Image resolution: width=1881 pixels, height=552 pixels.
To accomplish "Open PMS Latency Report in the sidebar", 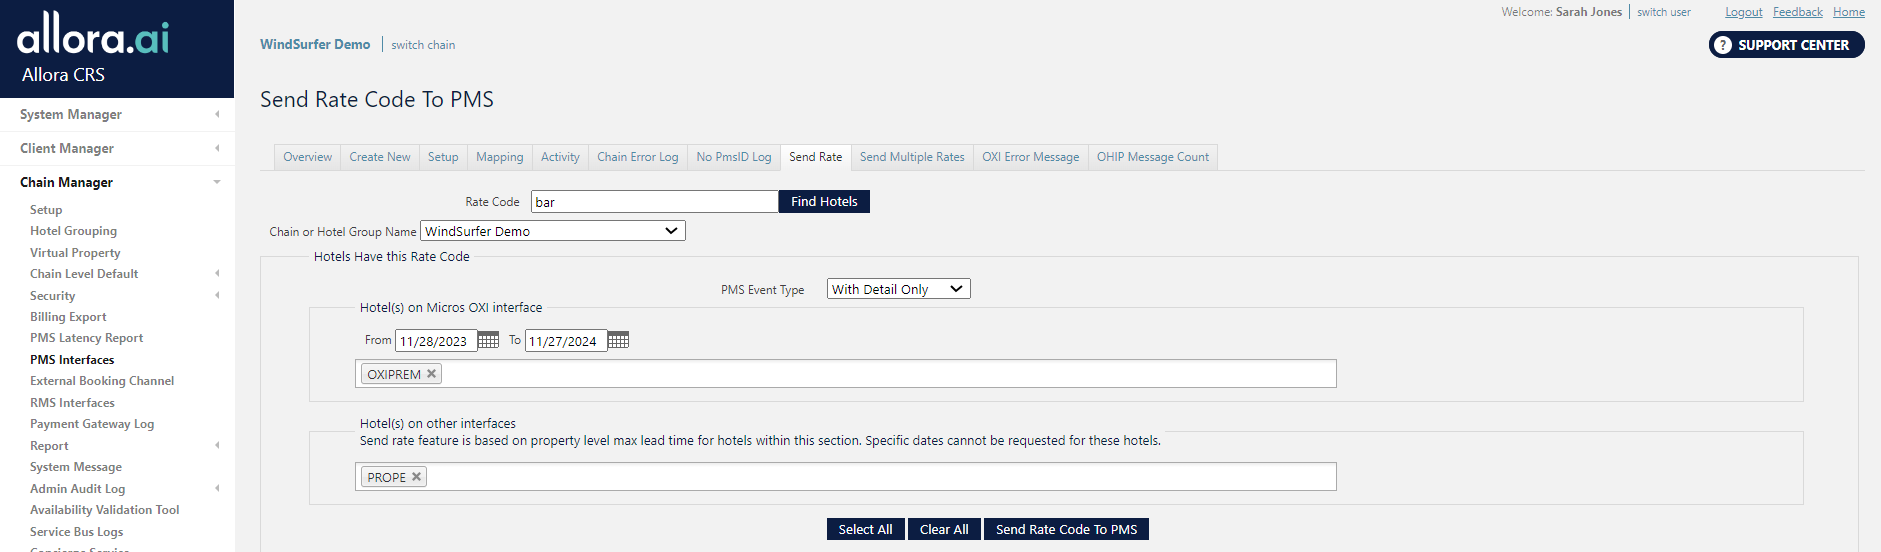I will (86, 338).
